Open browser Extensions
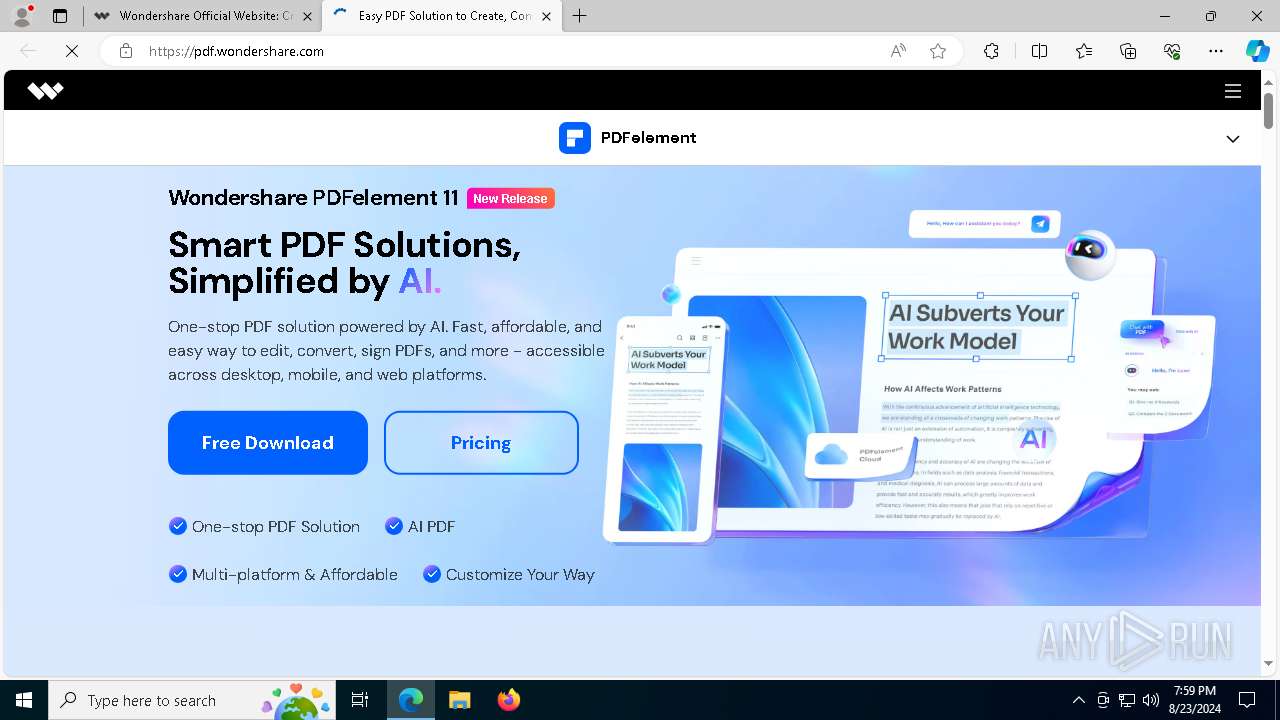 pos(991,51)
